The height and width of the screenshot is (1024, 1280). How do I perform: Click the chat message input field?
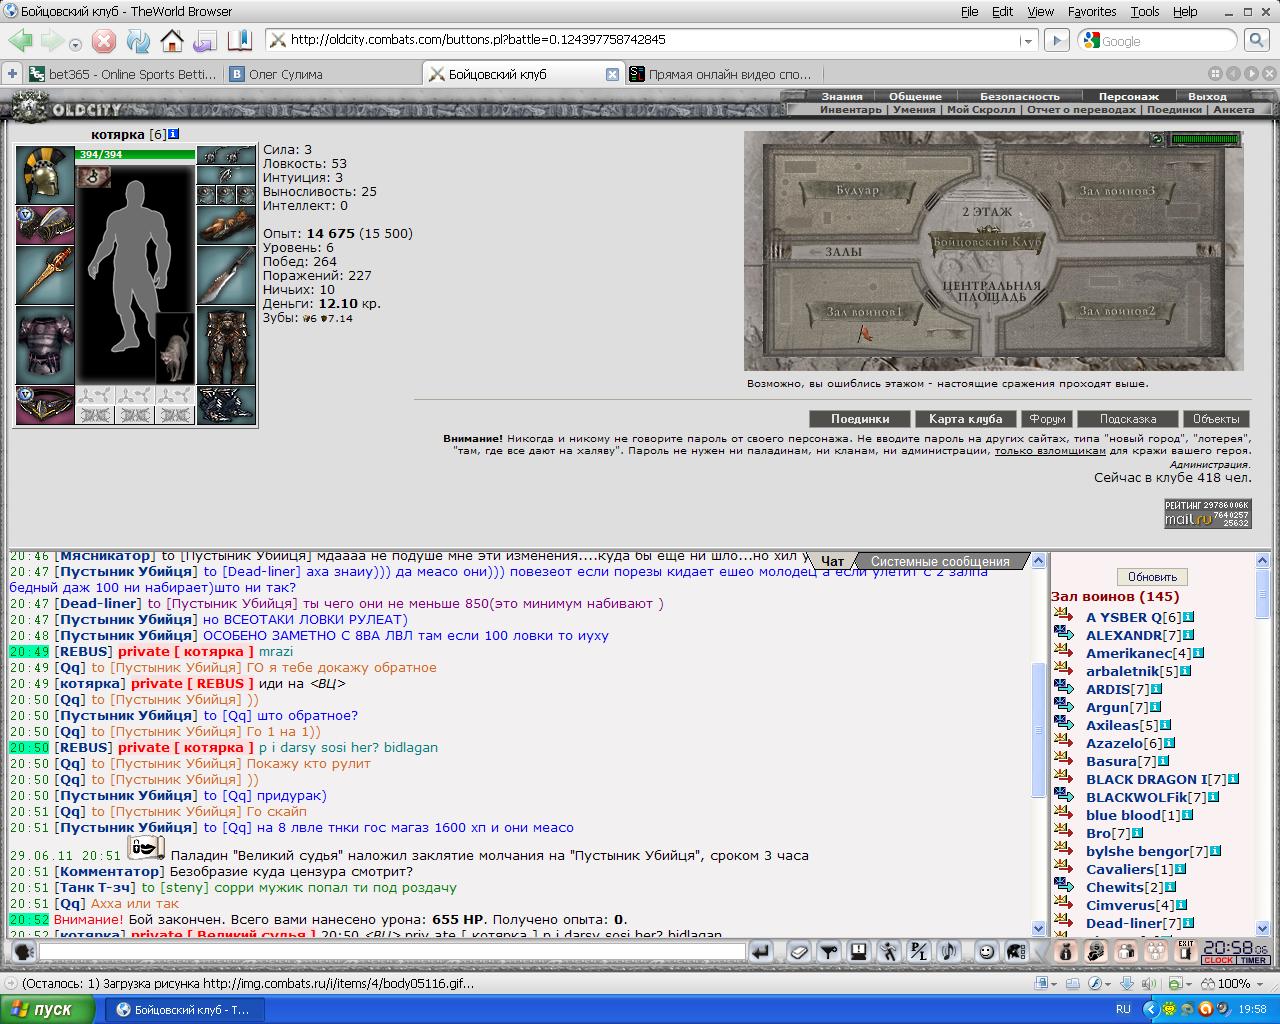click(x=391, y=951)
